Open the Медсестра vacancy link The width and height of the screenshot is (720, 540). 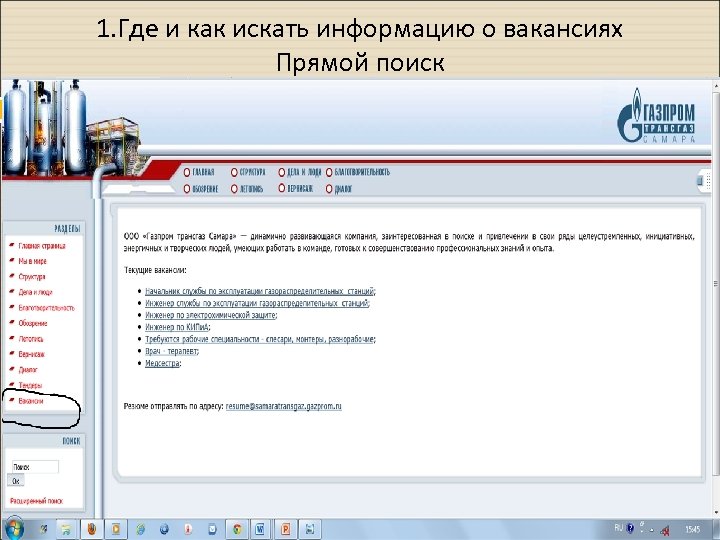tap(162, 363)
